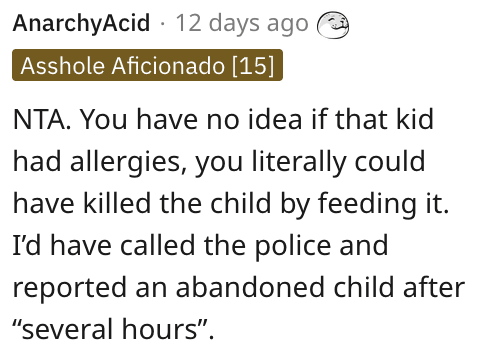
Task: Click the dot separator after the username
Action: pos(163,24)
